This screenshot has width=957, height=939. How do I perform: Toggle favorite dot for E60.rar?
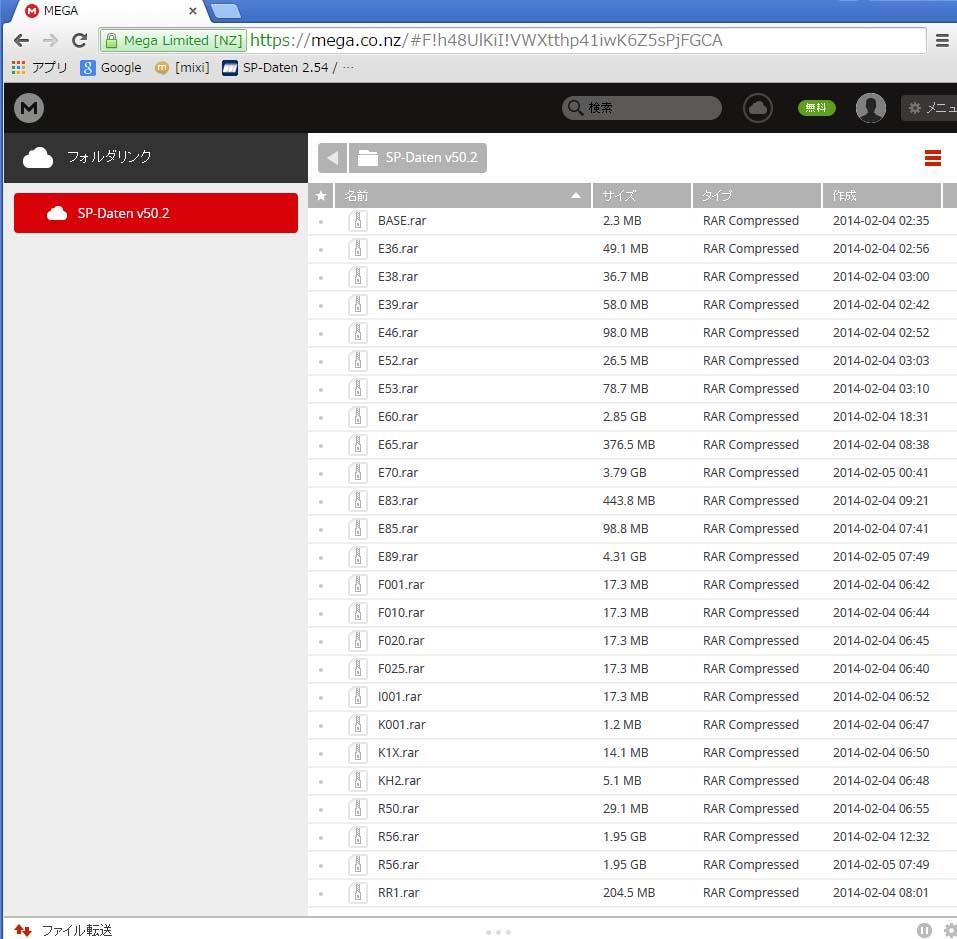(321, 418)
